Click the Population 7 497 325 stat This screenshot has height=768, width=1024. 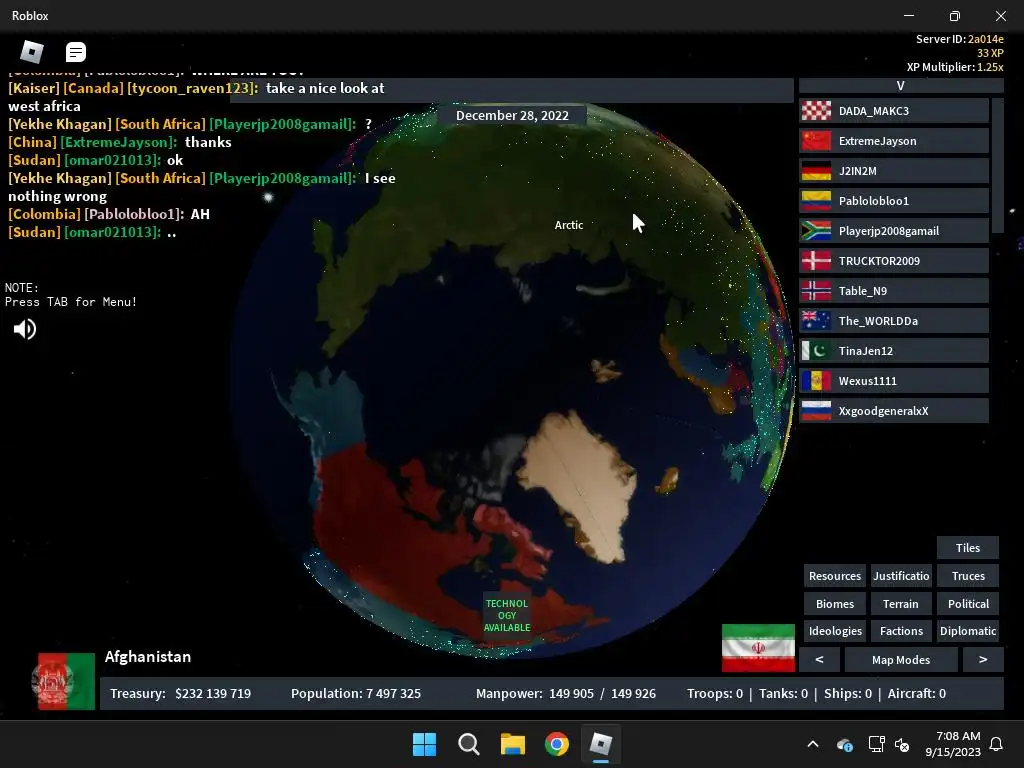356,694
